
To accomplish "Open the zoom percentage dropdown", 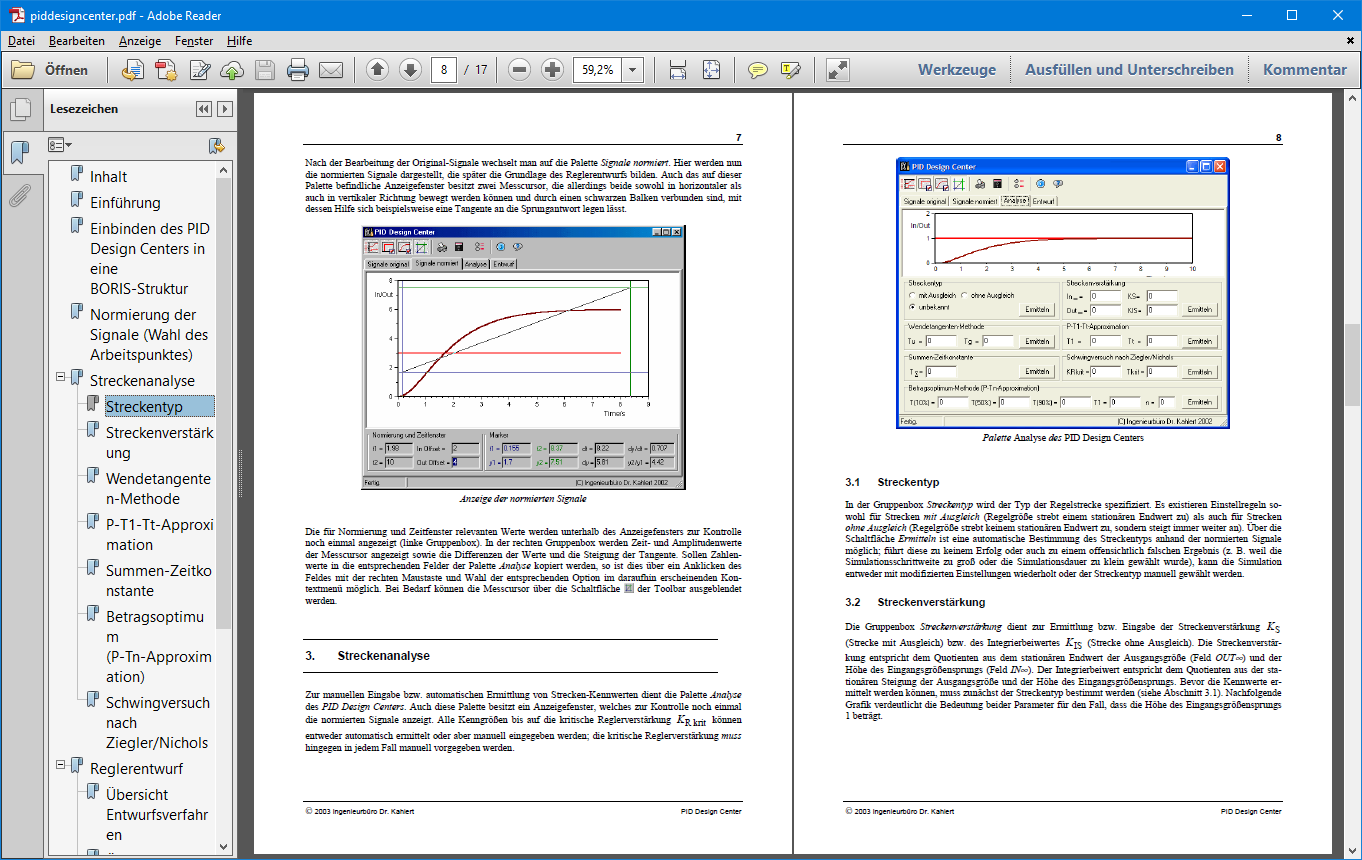I will 632,70.
